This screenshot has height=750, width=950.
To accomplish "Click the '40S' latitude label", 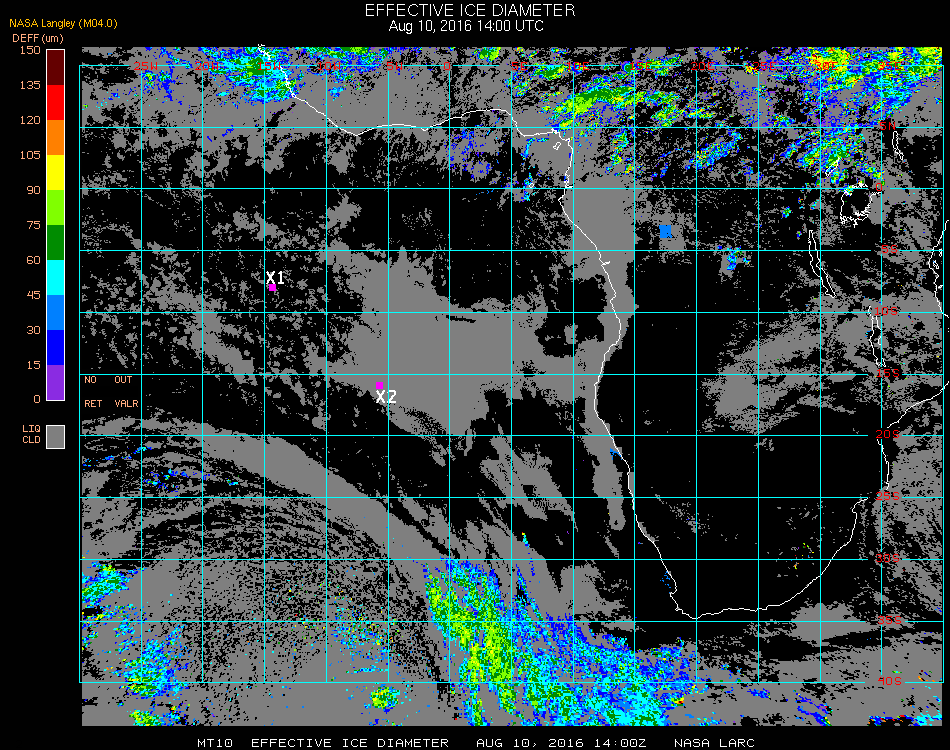I will click(889, 682).
